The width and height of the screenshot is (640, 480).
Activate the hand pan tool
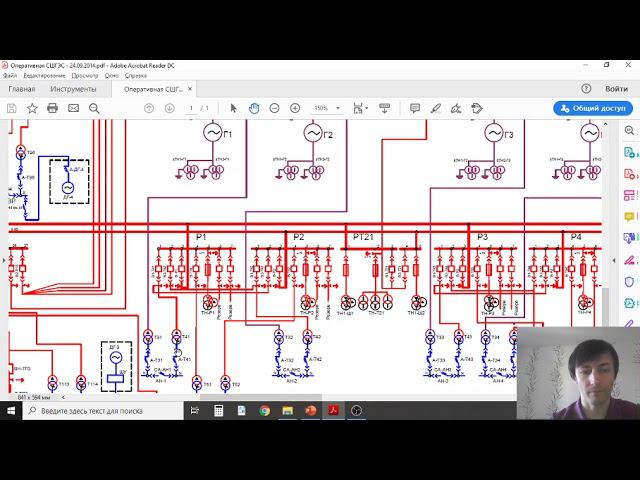point(254,108)
